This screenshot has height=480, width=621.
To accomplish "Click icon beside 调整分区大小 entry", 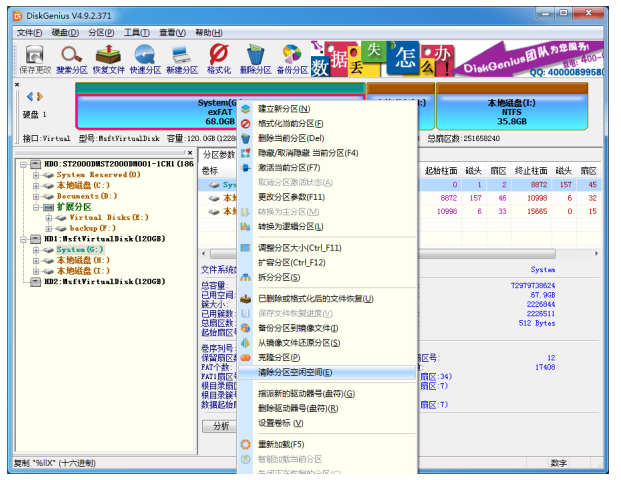I will (246, 248).
